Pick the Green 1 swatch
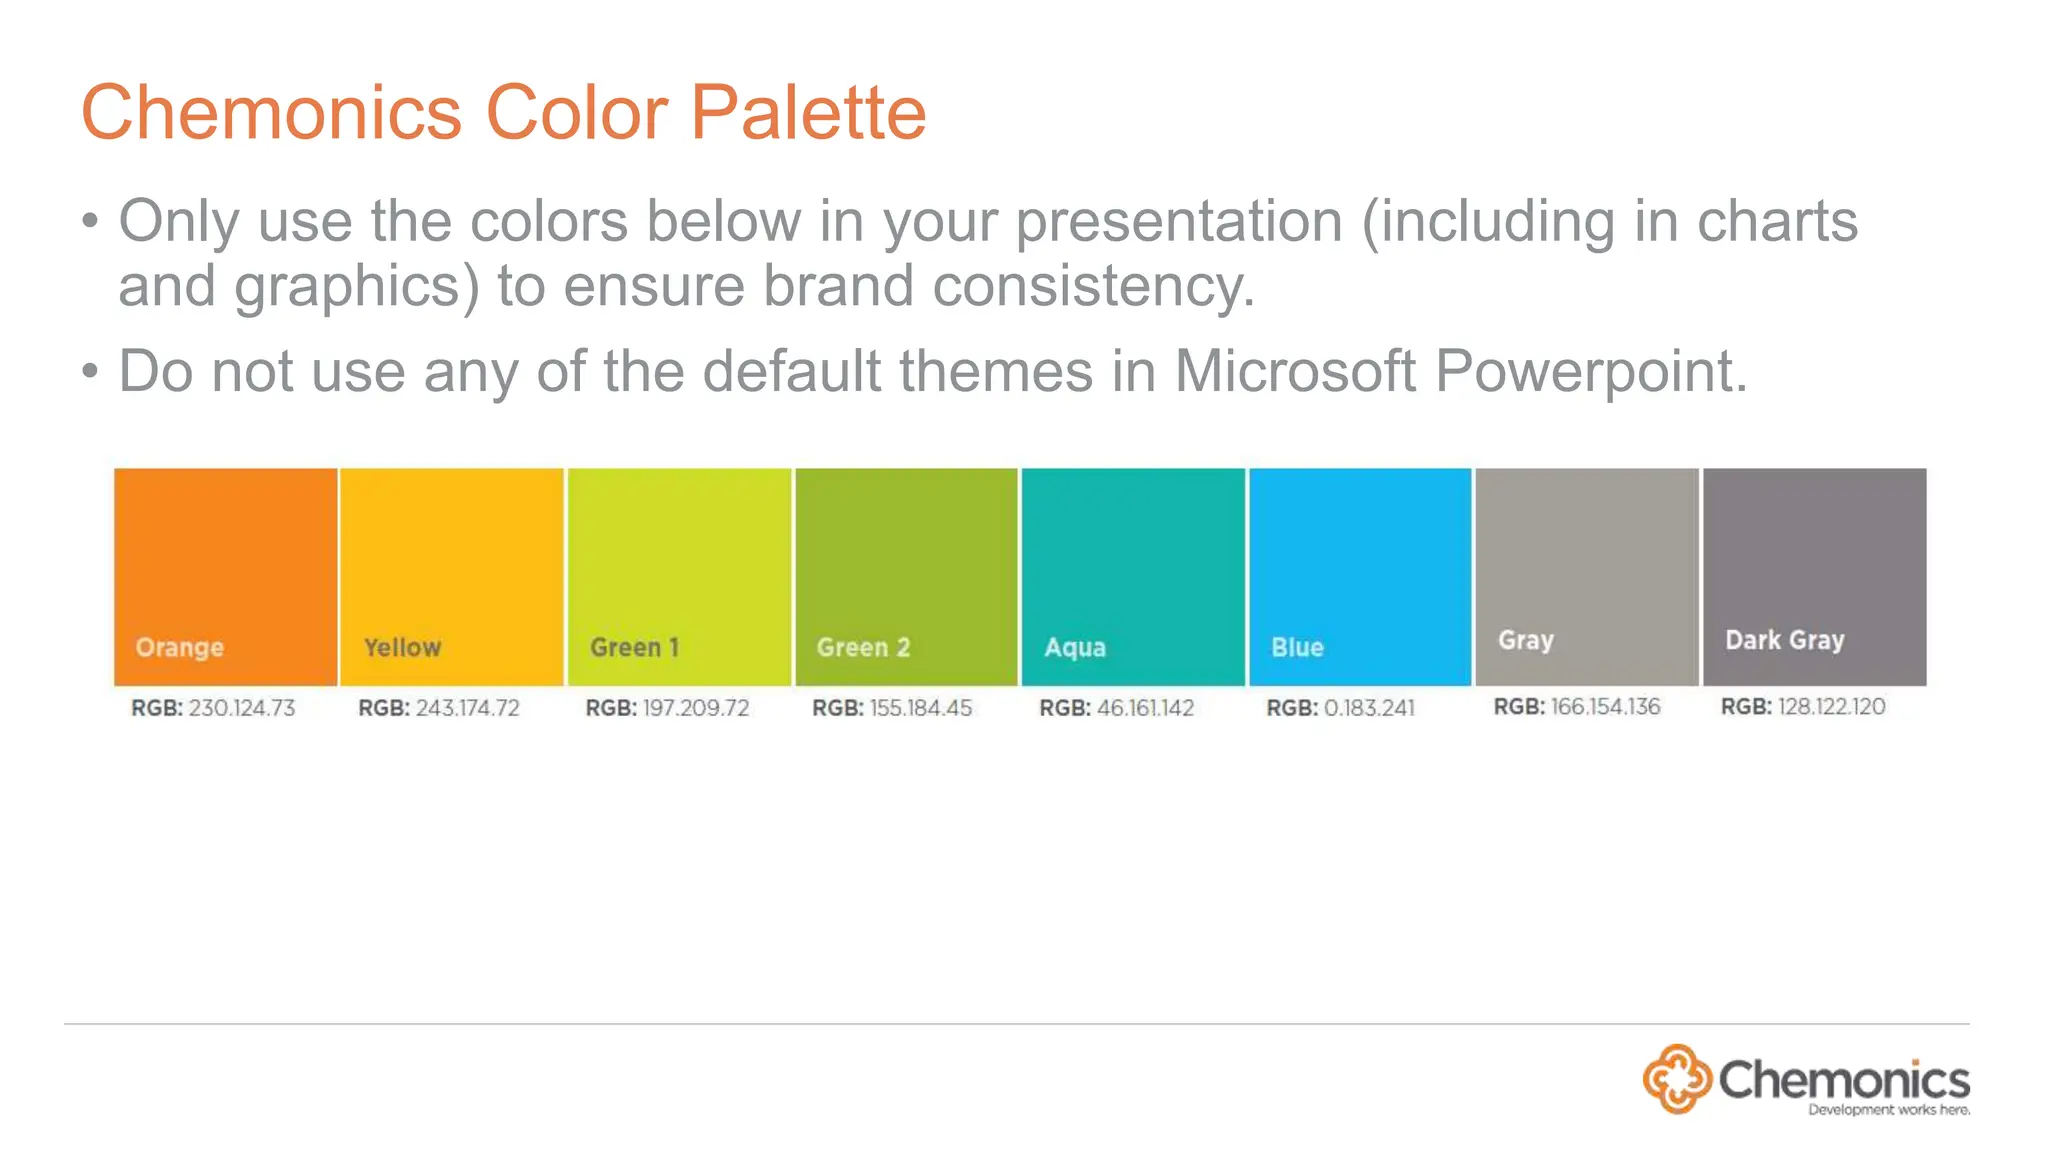 (679, 577)
